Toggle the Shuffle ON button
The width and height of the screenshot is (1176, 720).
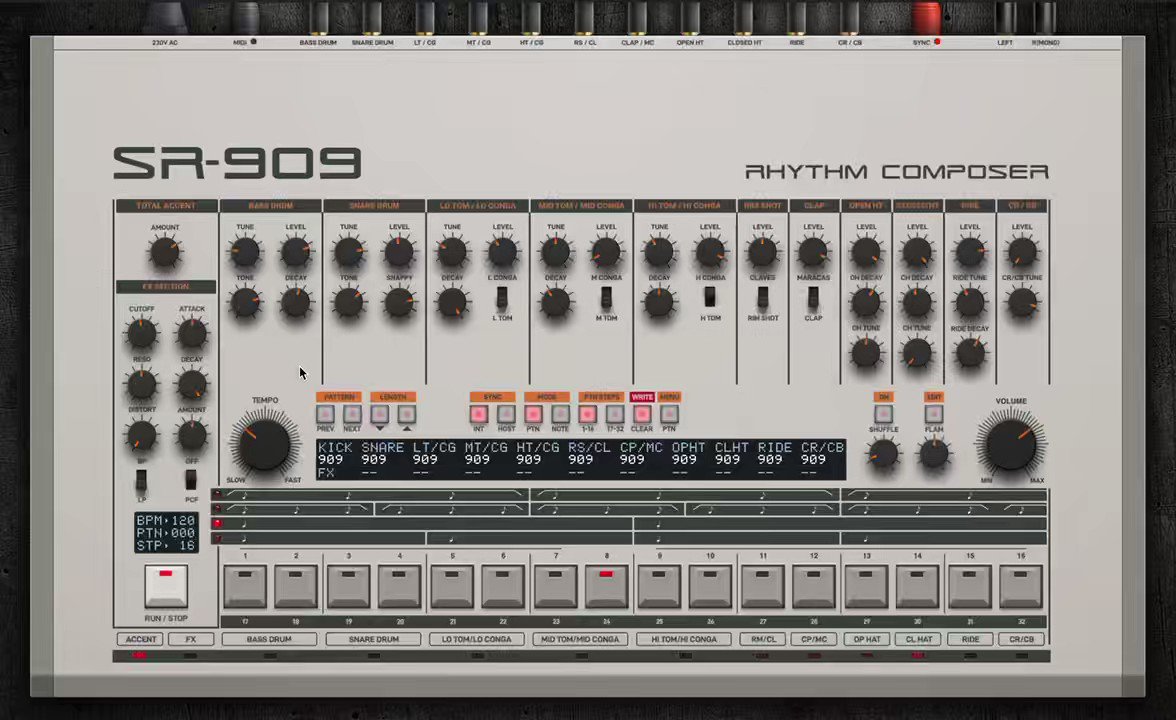[x=884, y=414]
